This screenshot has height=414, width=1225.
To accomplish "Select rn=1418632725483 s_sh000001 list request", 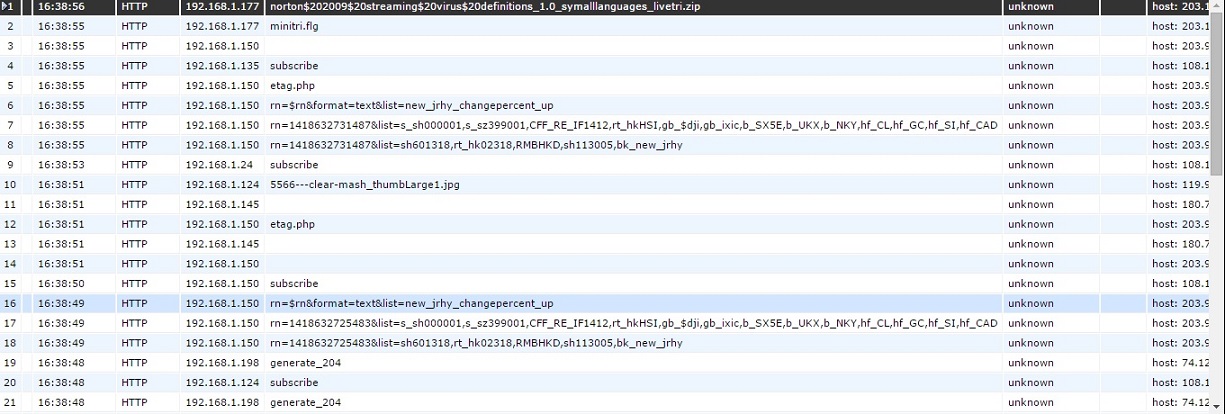I will click(634, 323).
